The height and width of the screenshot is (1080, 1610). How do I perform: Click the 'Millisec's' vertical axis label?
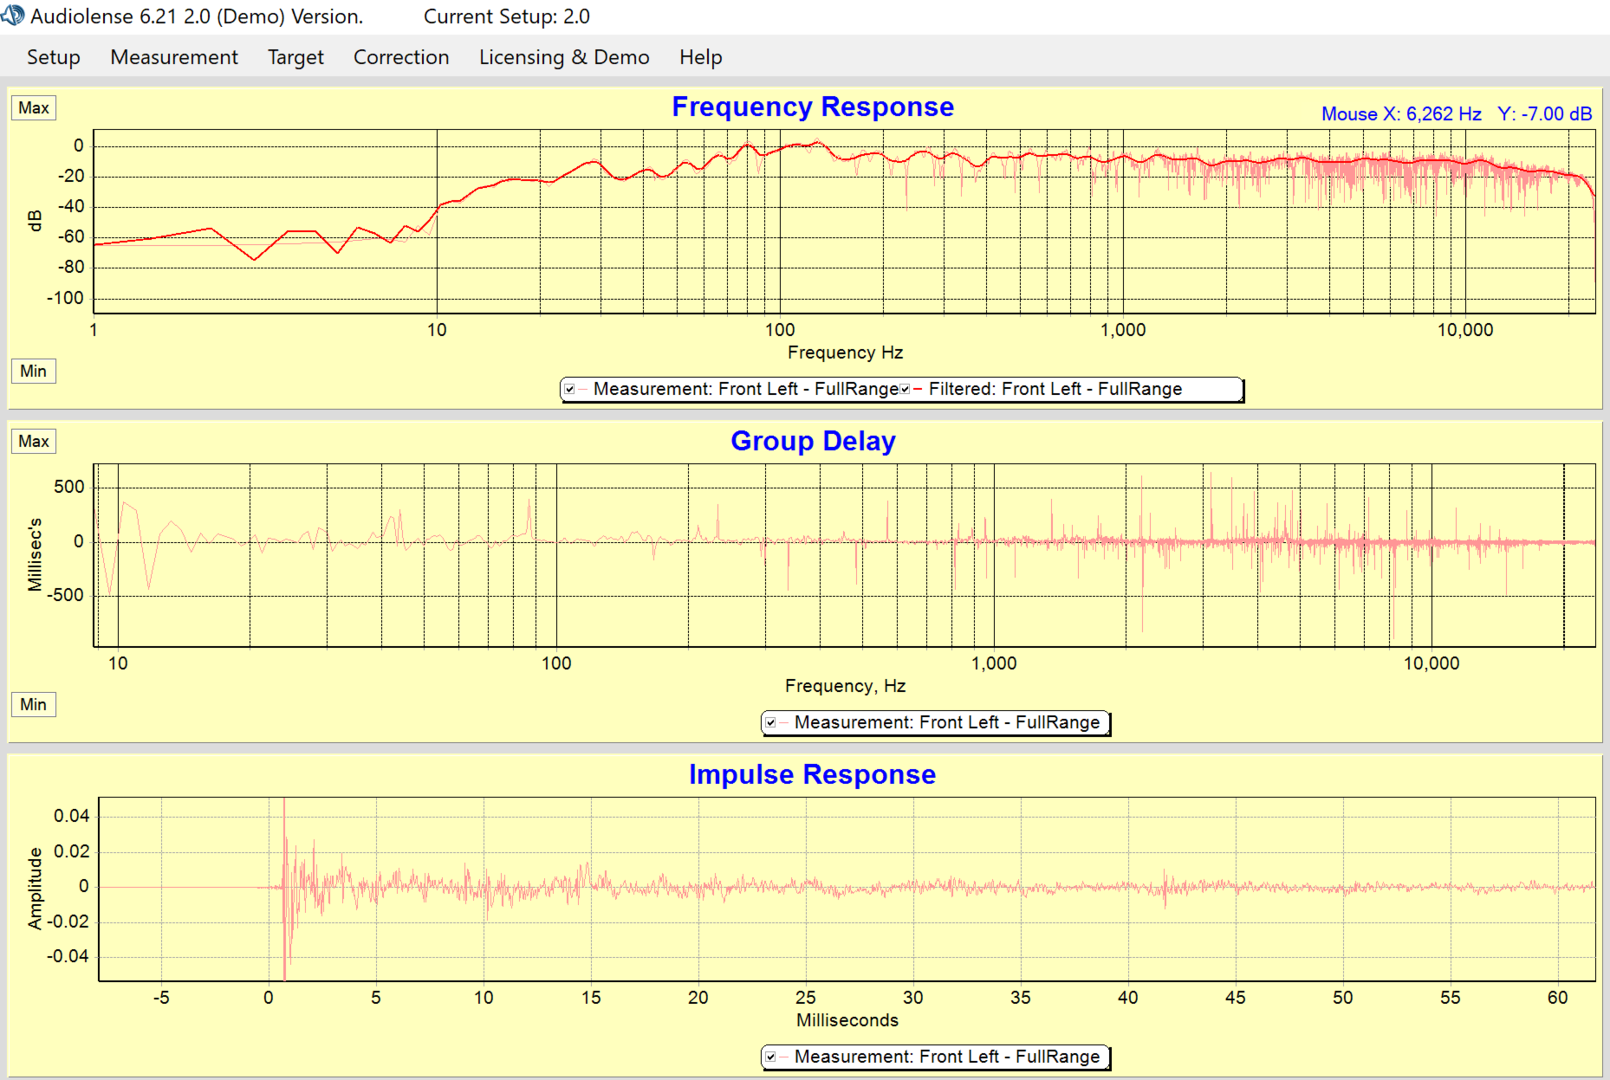click(35, 555)
